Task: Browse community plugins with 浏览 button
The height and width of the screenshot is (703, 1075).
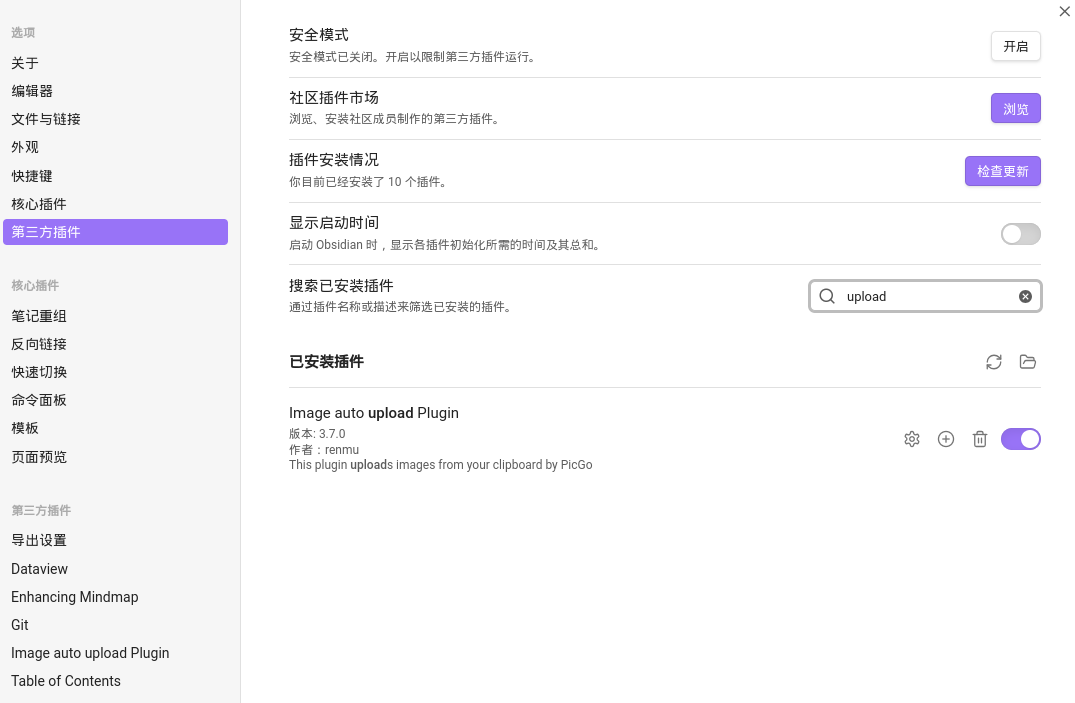Action: (1015, 109)
